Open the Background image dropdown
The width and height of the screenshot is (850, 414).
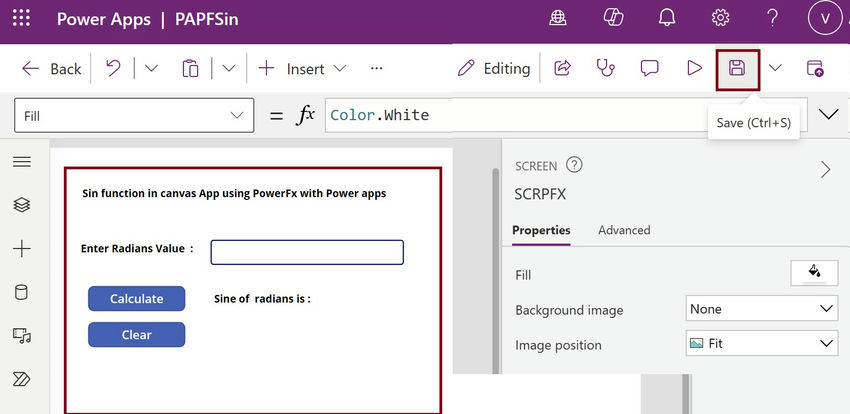(762, 309)
